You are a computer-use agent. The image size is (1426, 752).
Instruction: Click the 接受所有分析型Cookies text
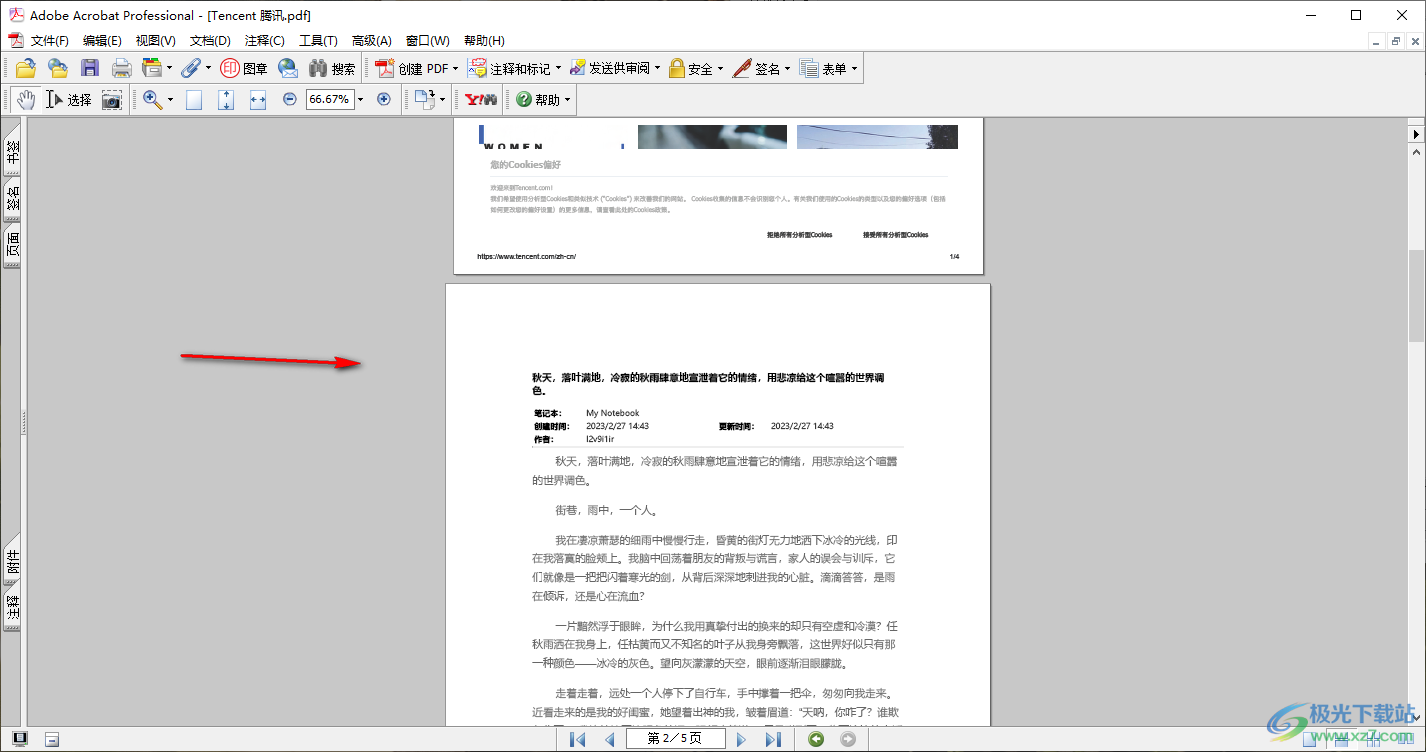click(x=896, y=235)
